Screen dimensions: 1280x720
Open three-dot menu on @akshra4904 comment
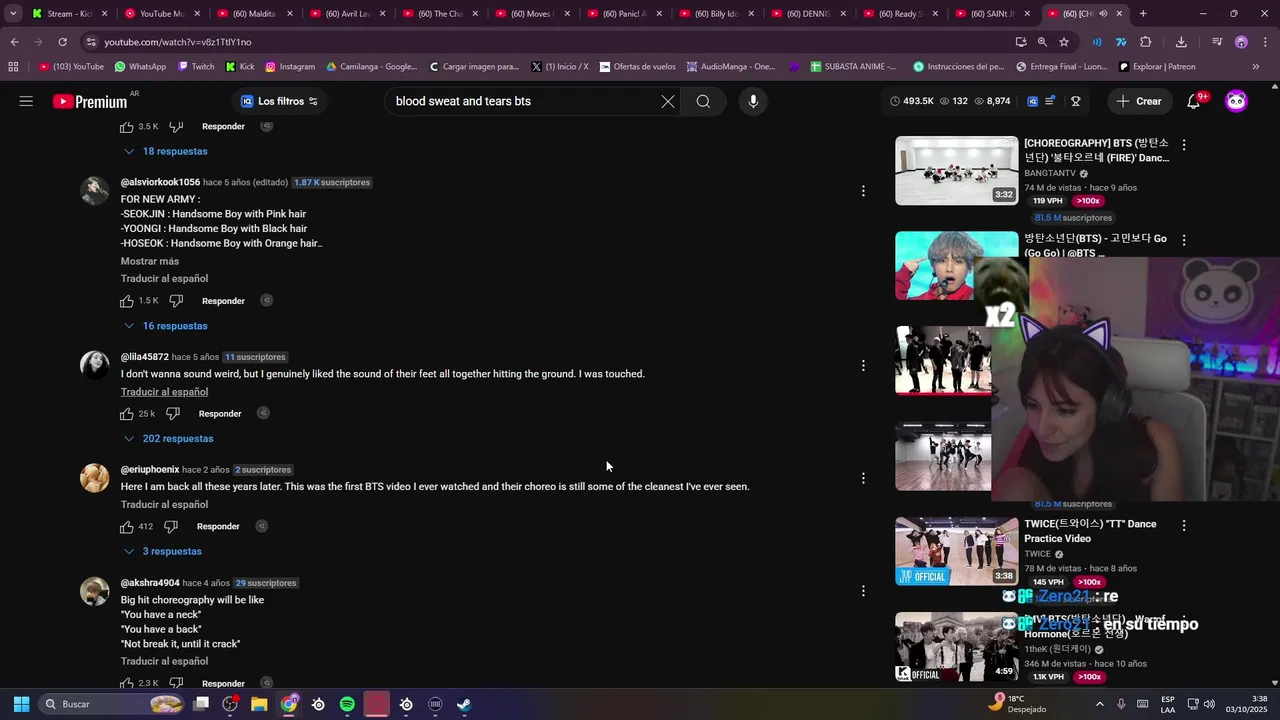(863, 591)
